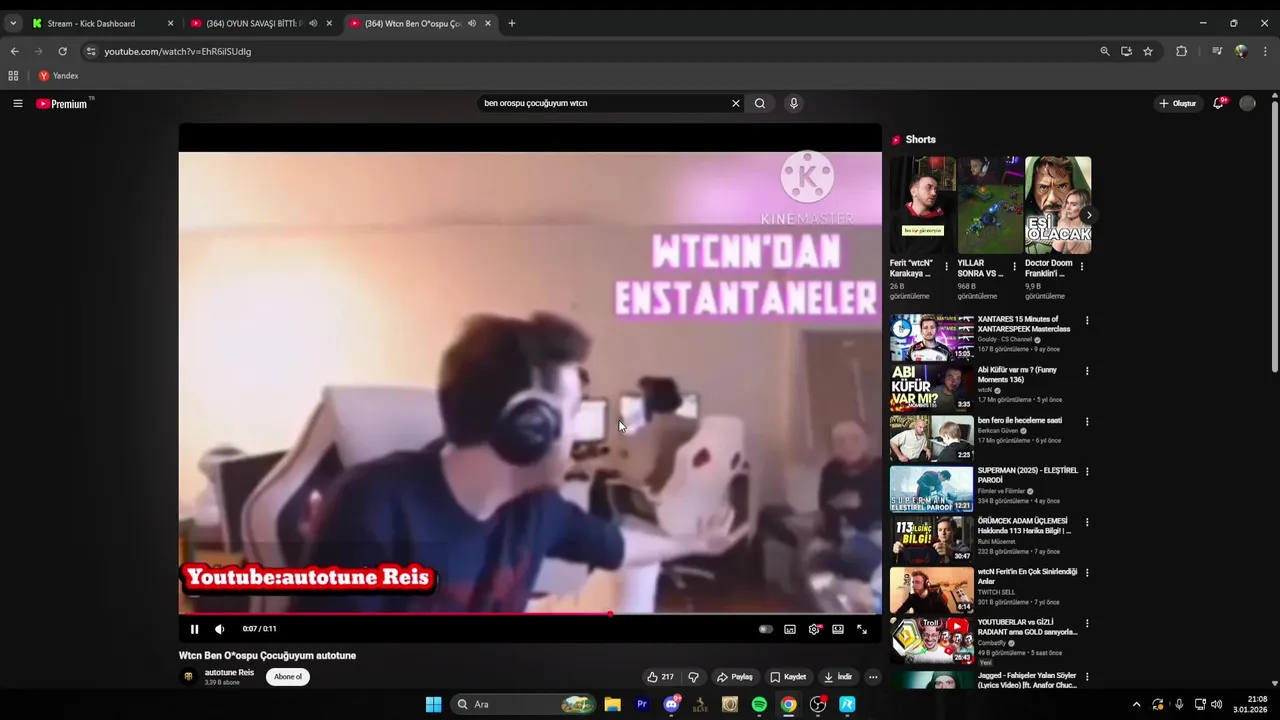
Task: Open Abi Küfür var mı video
Action: pyautogui.click(x=1017, y=375)
